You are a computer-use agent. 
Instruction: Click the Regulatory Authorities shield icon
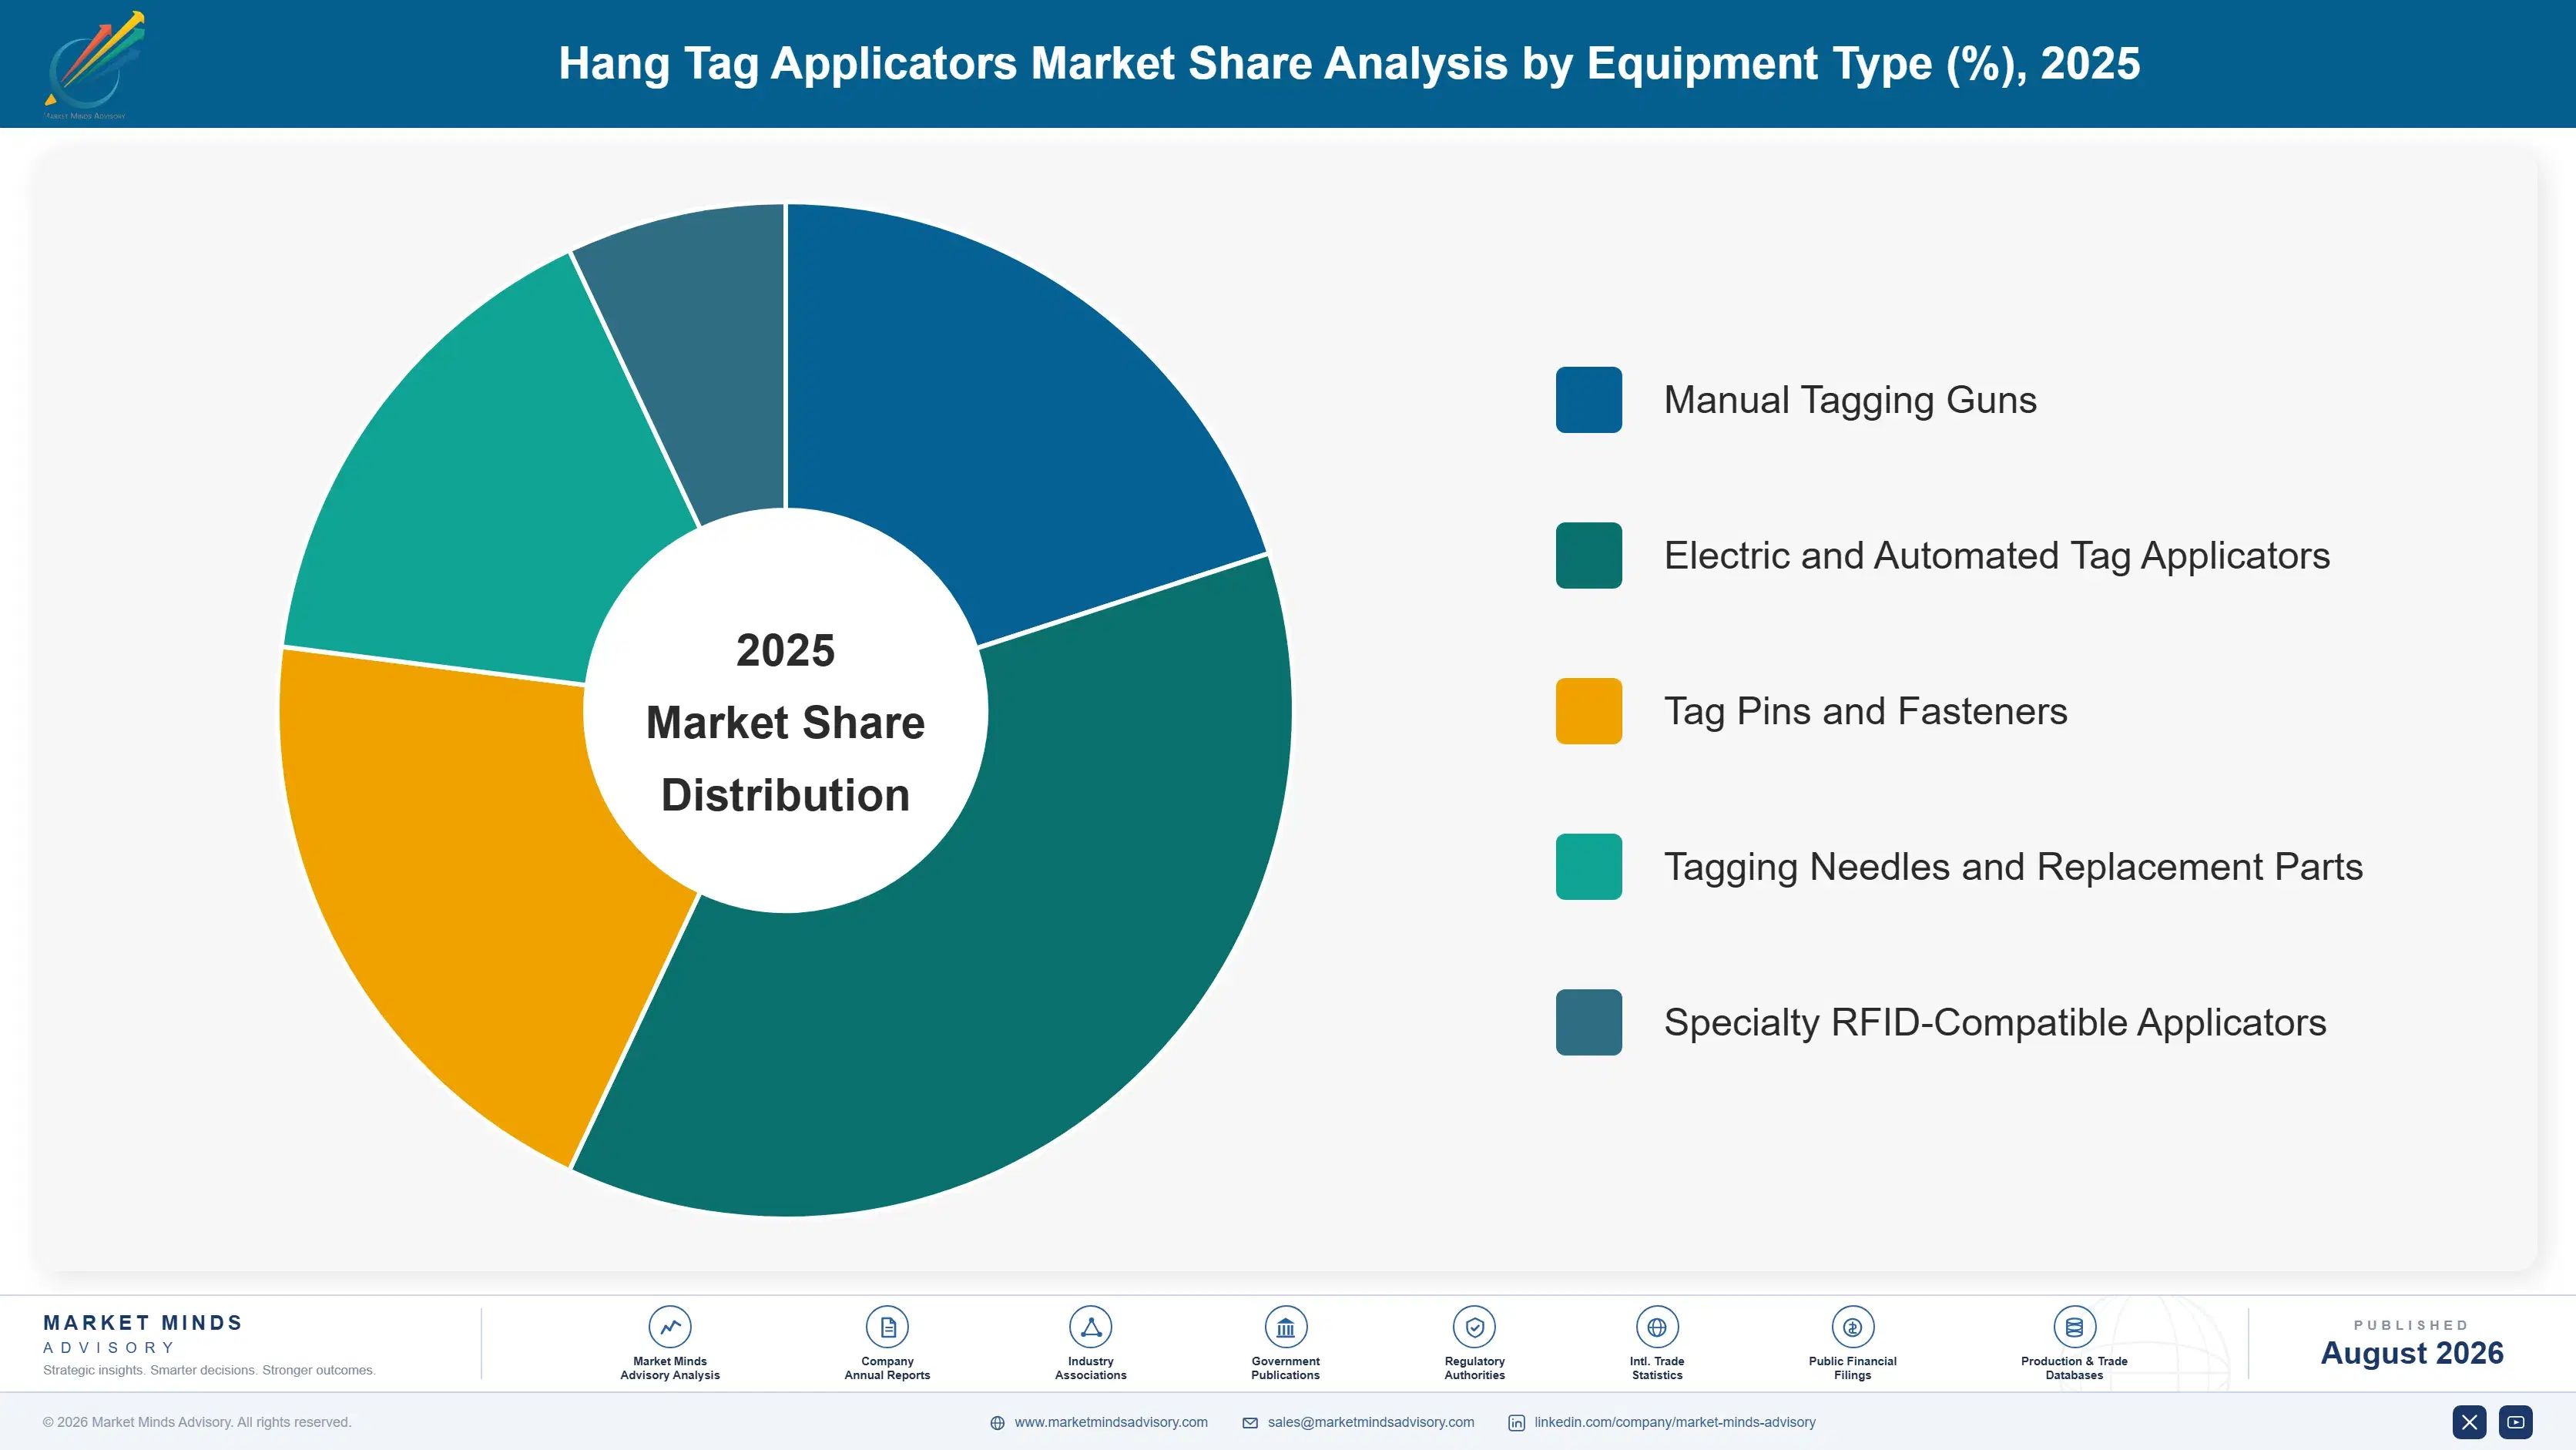pyautogui.click(x=1474, y=1327)
